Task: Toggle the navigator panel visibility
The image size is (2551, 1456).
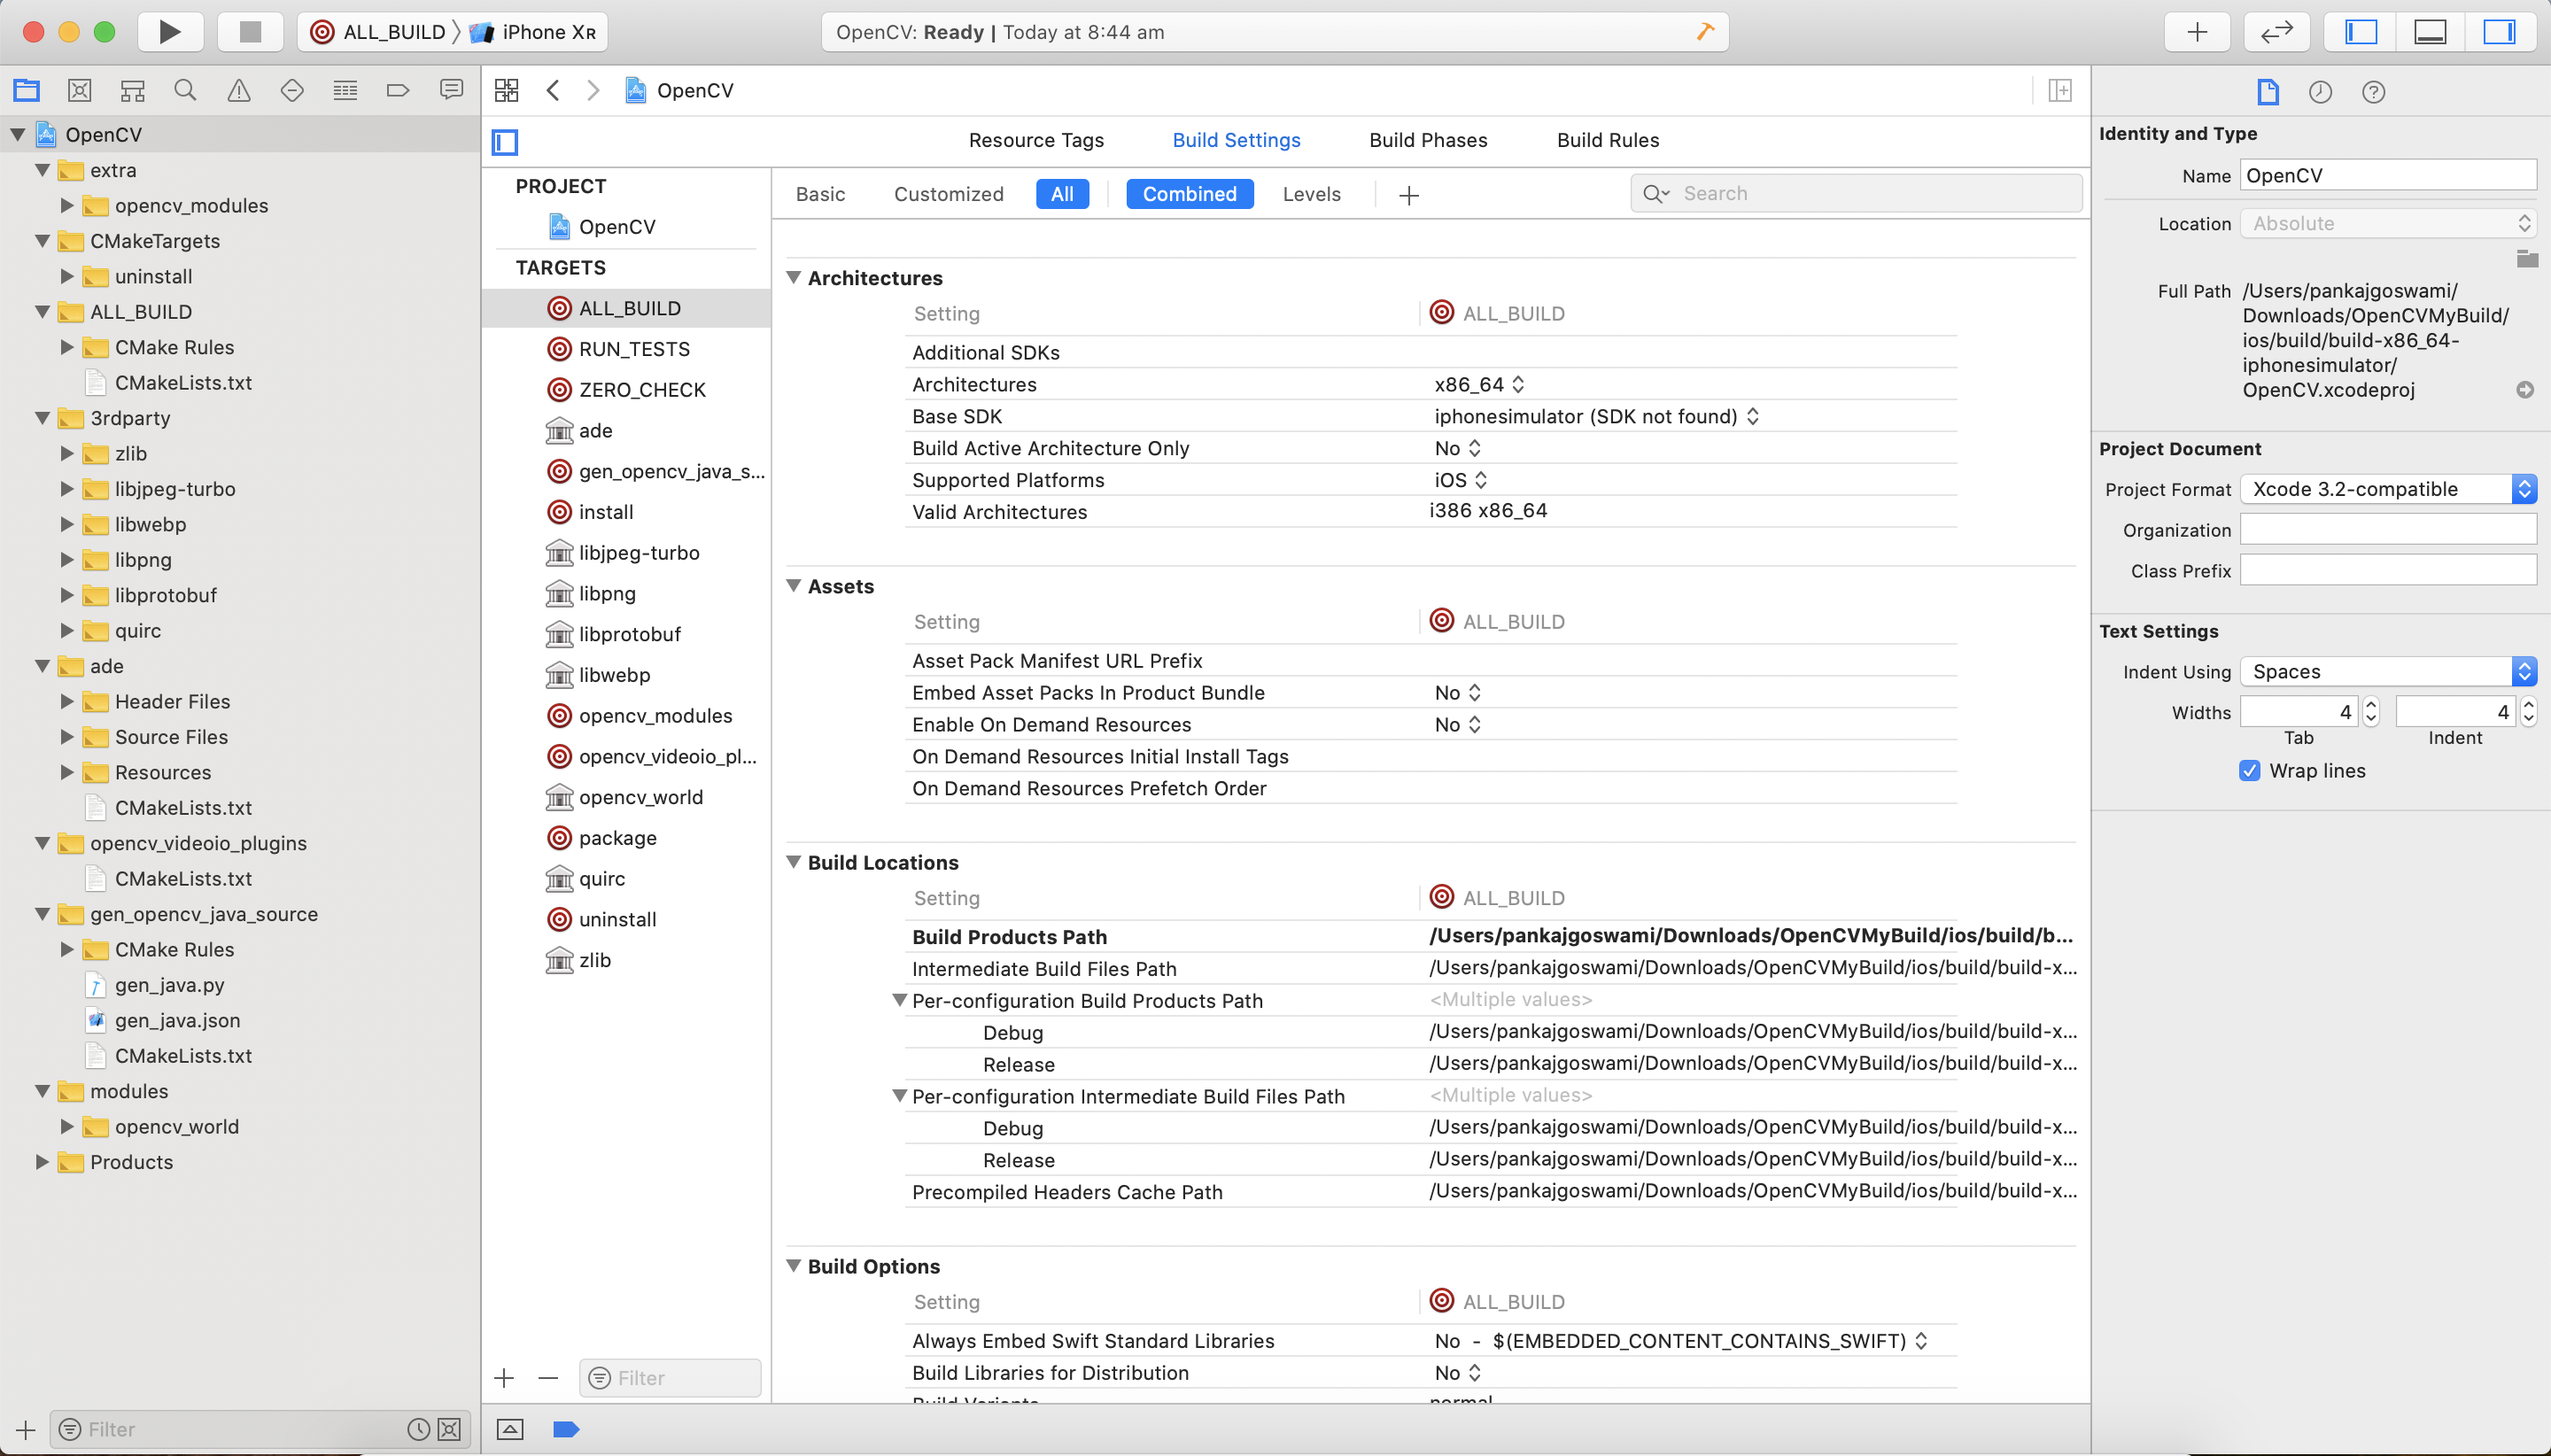Action: [2361, 32]
